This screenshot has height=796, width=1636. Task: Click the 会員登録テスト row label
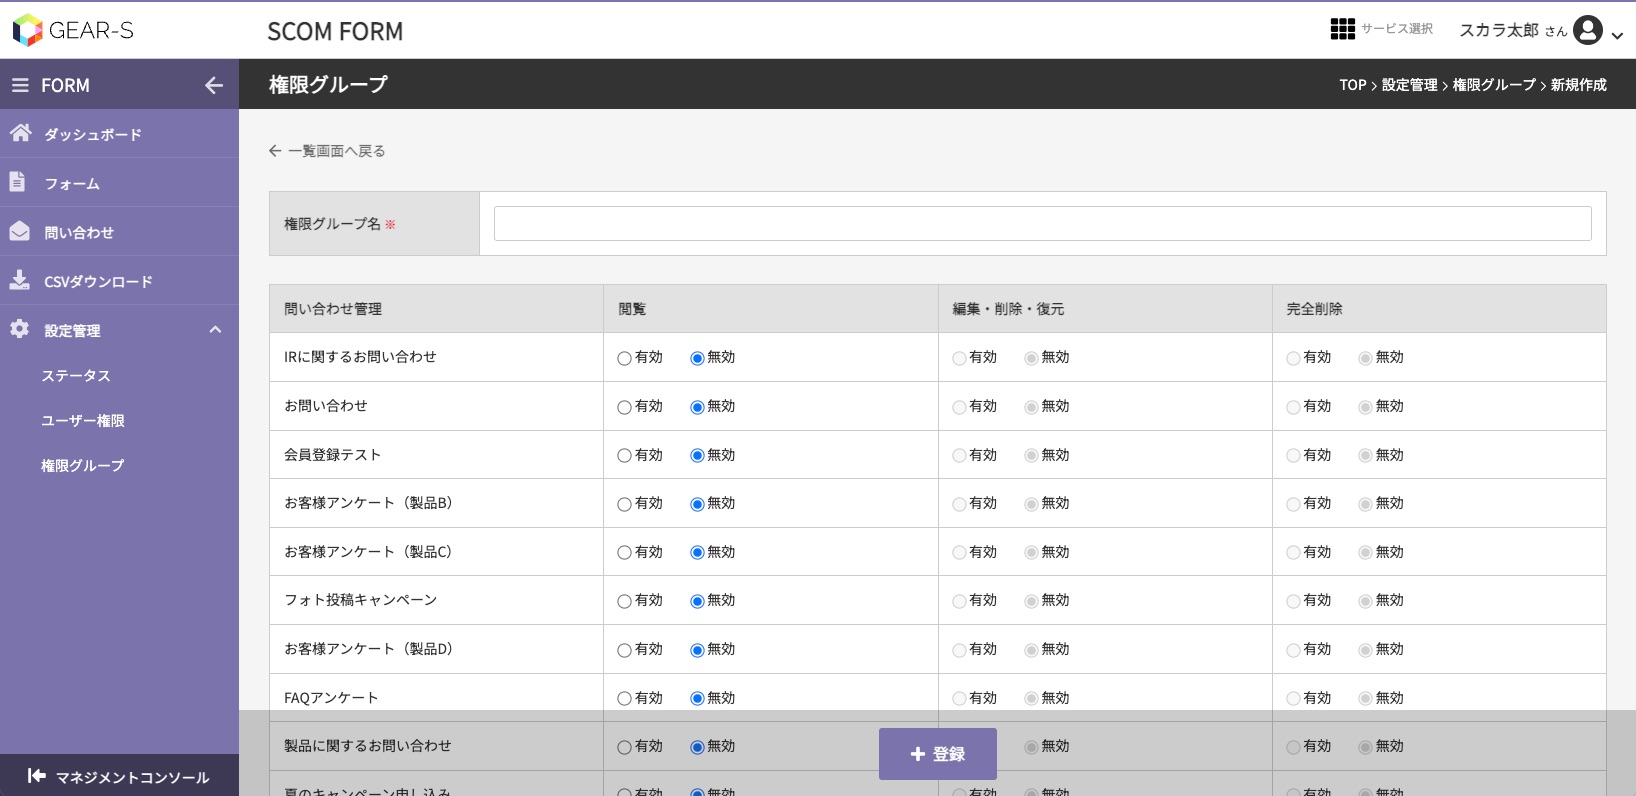tap(333, 455)
